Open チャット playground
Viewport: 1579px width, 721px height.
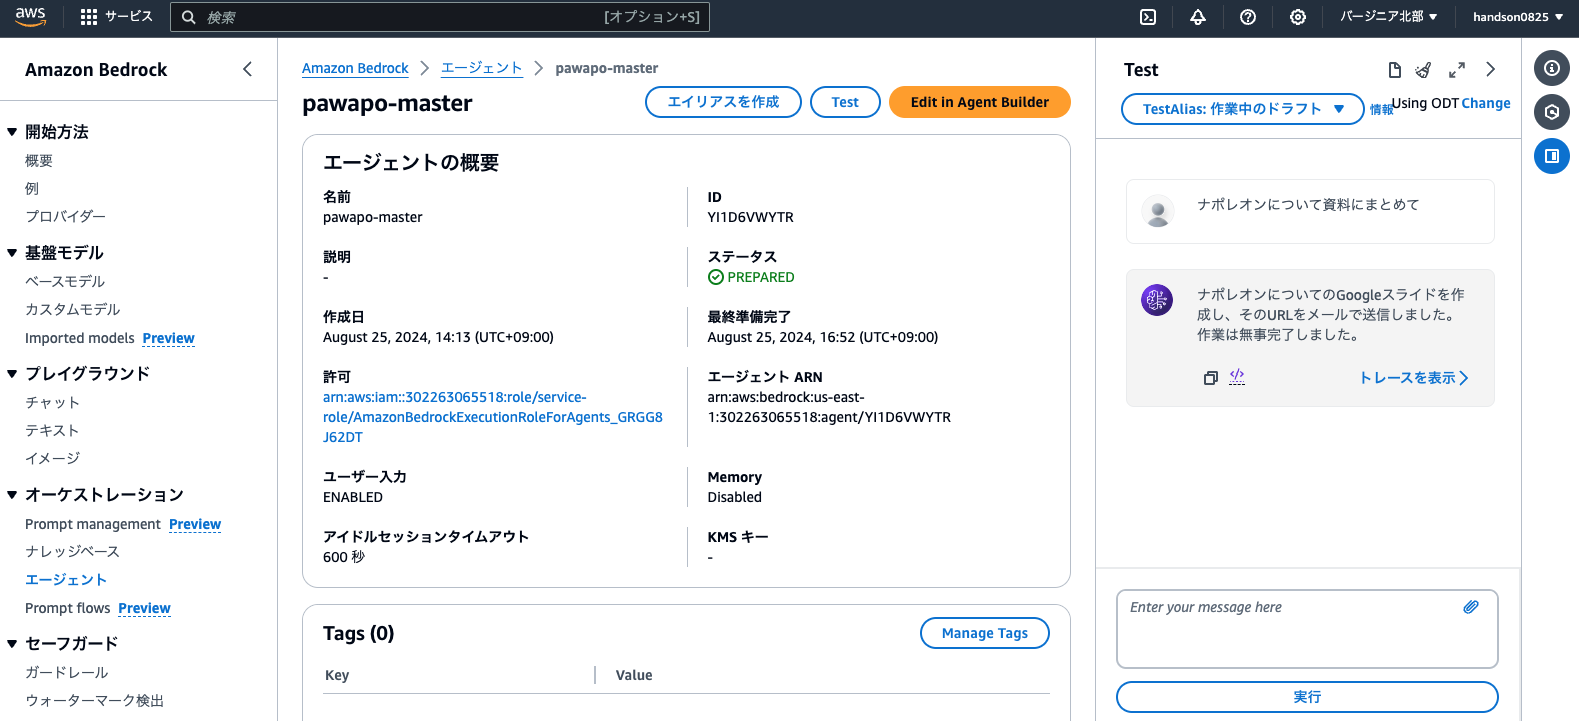tap(52, 403)
